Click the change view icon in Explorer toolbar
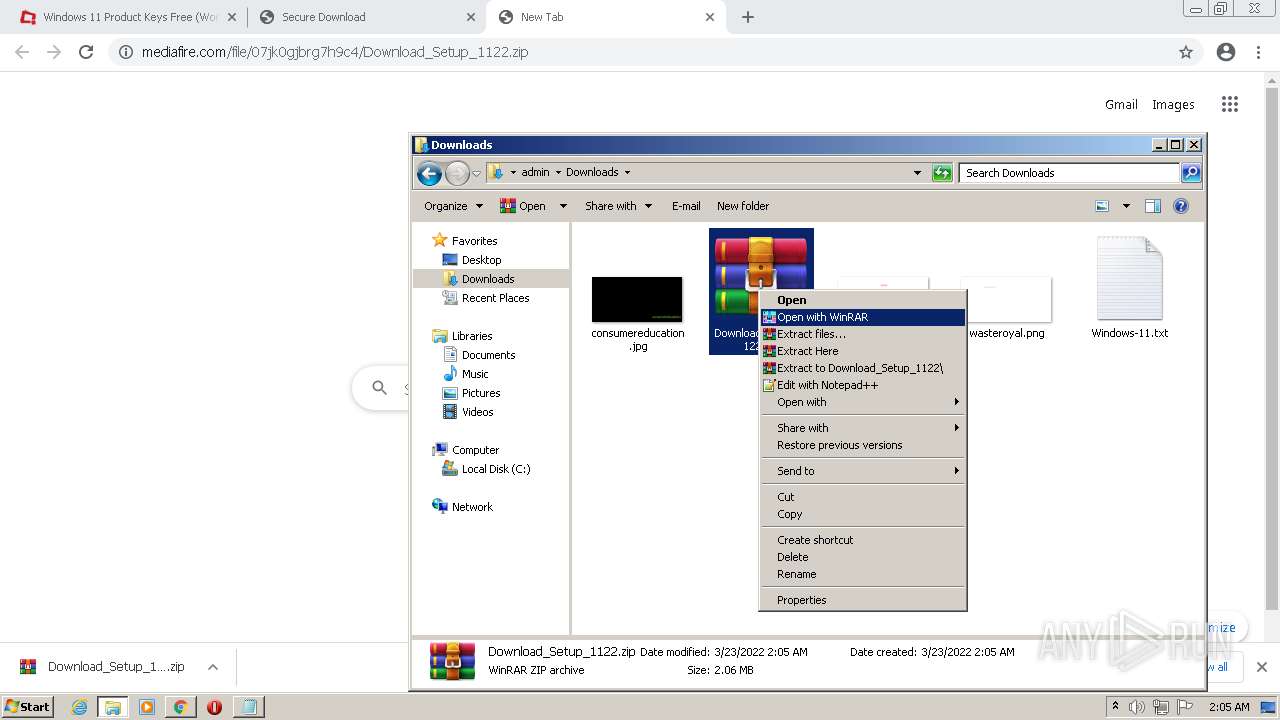Viewport: 1280px width, 720px height. tap(1102, 206)
